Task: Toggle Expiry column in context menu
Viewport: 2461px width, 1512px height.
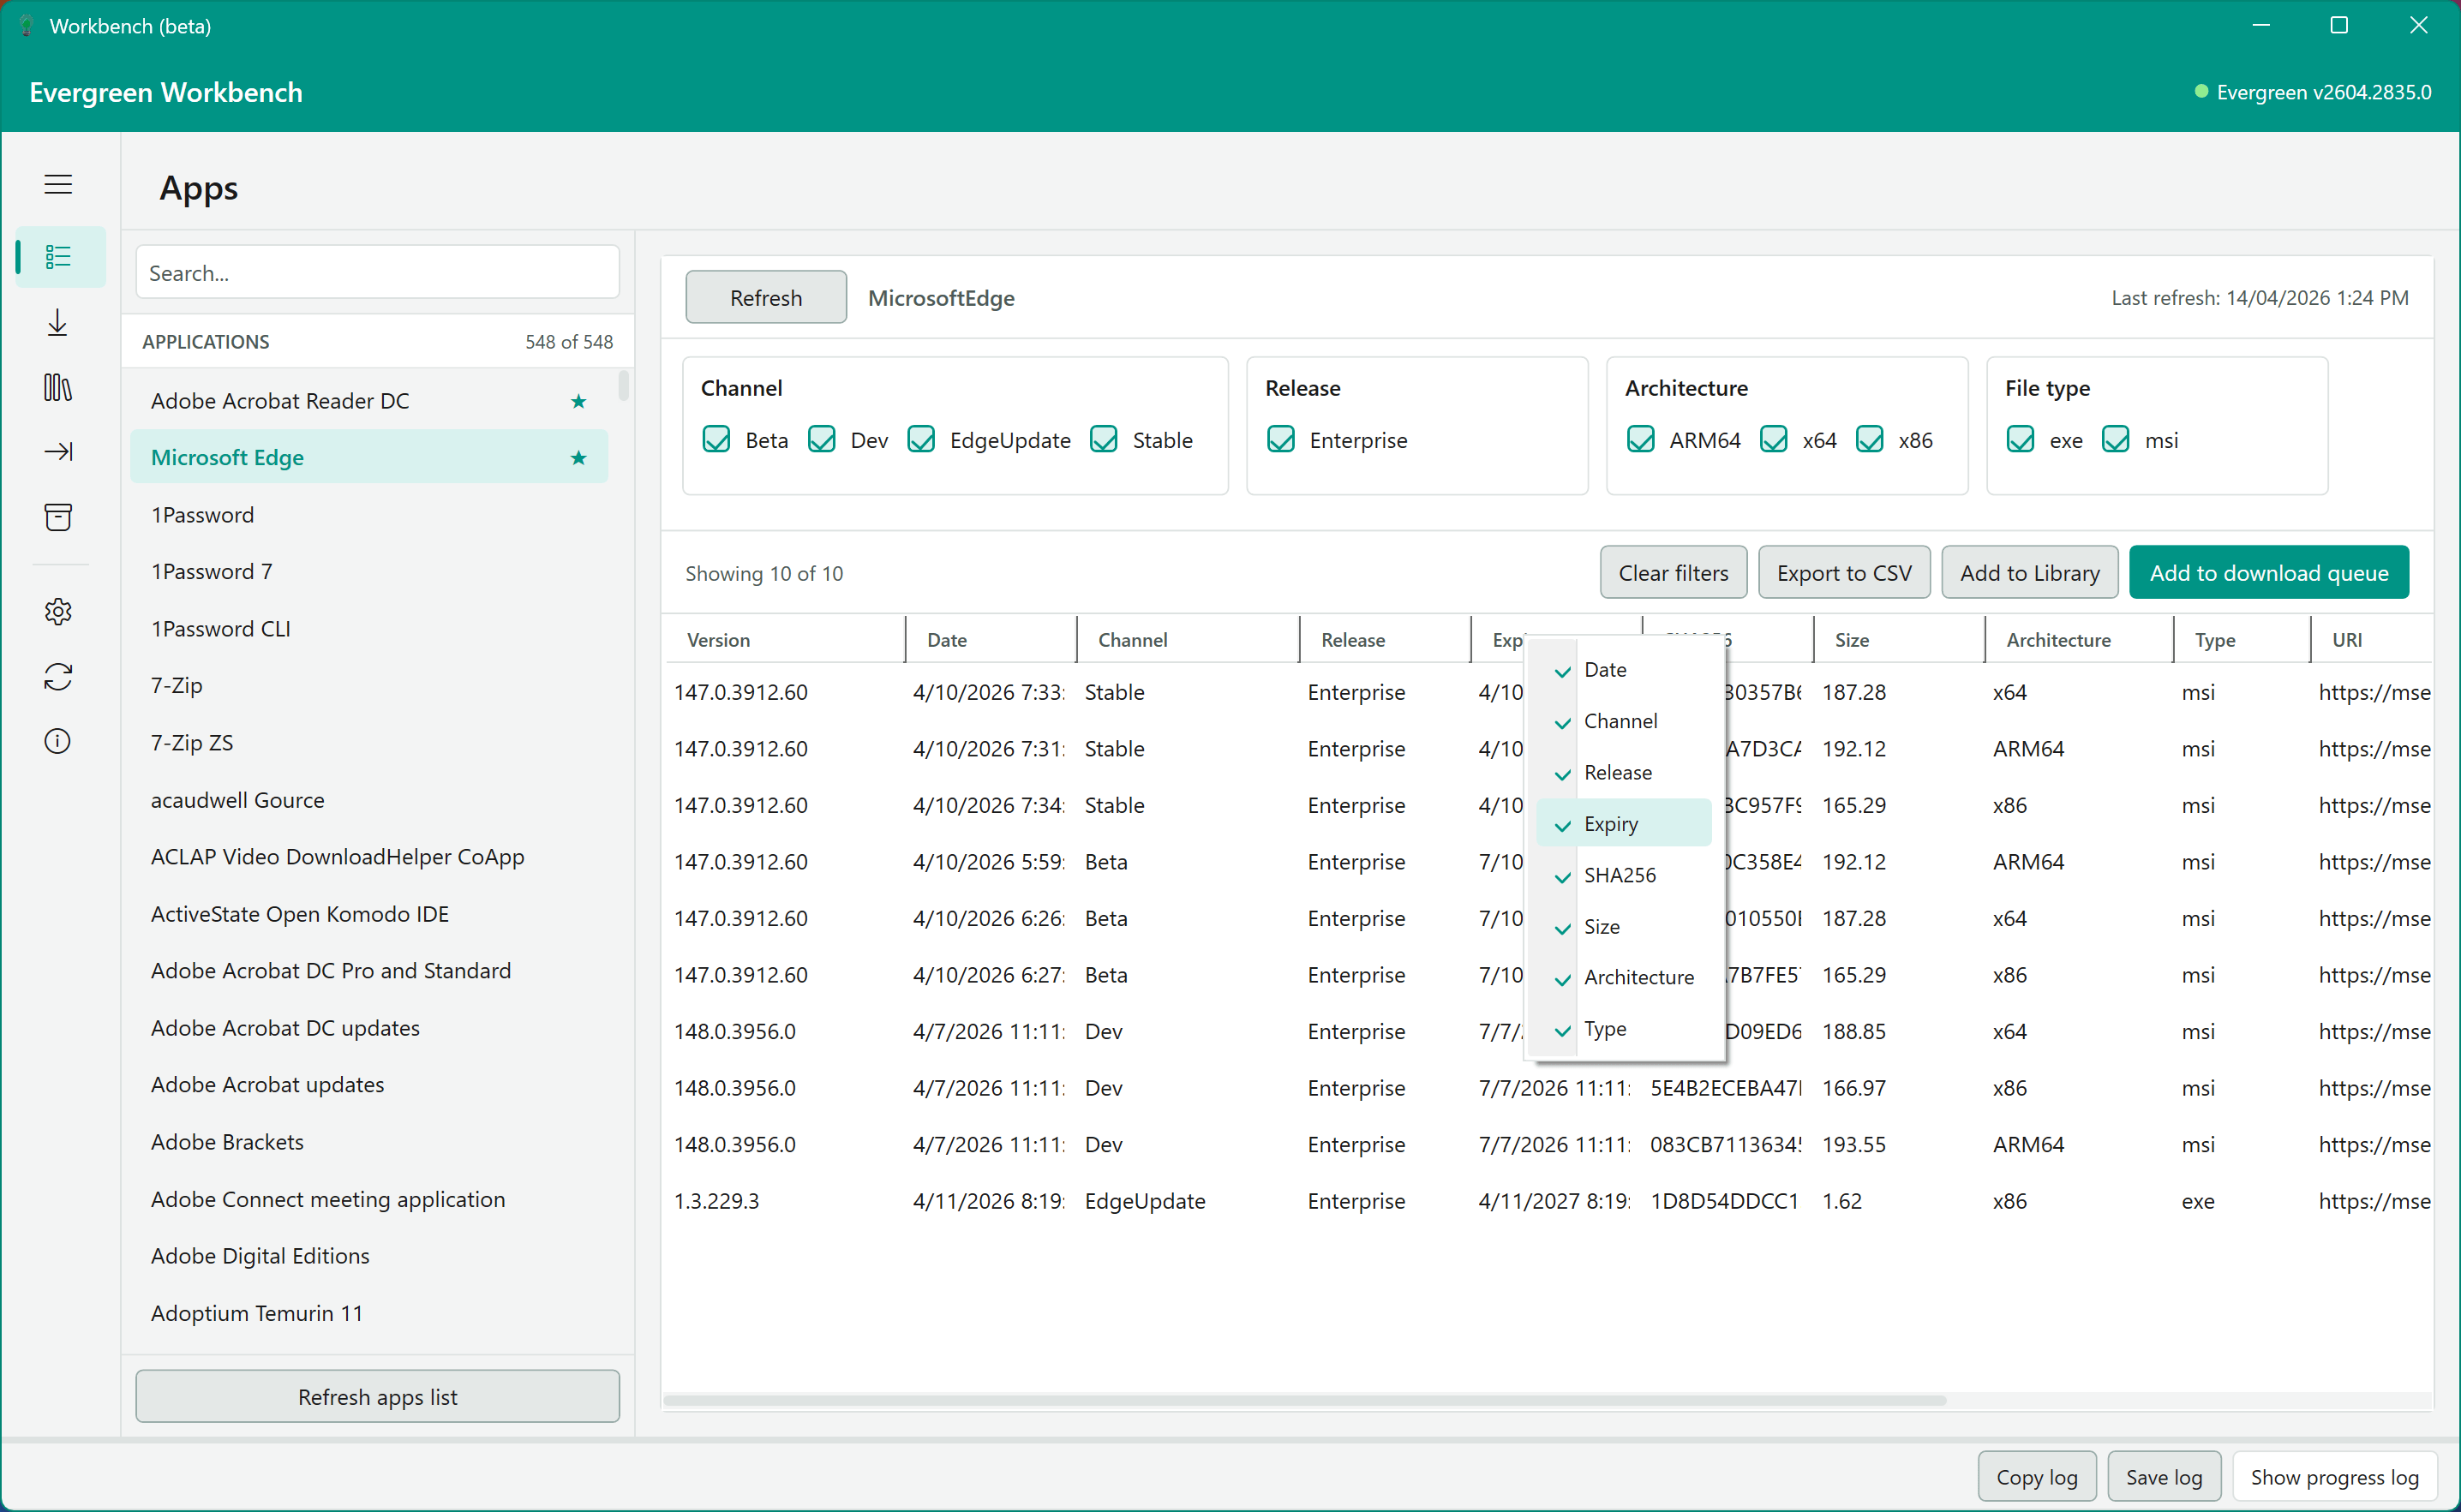Action: point(1623,823)
